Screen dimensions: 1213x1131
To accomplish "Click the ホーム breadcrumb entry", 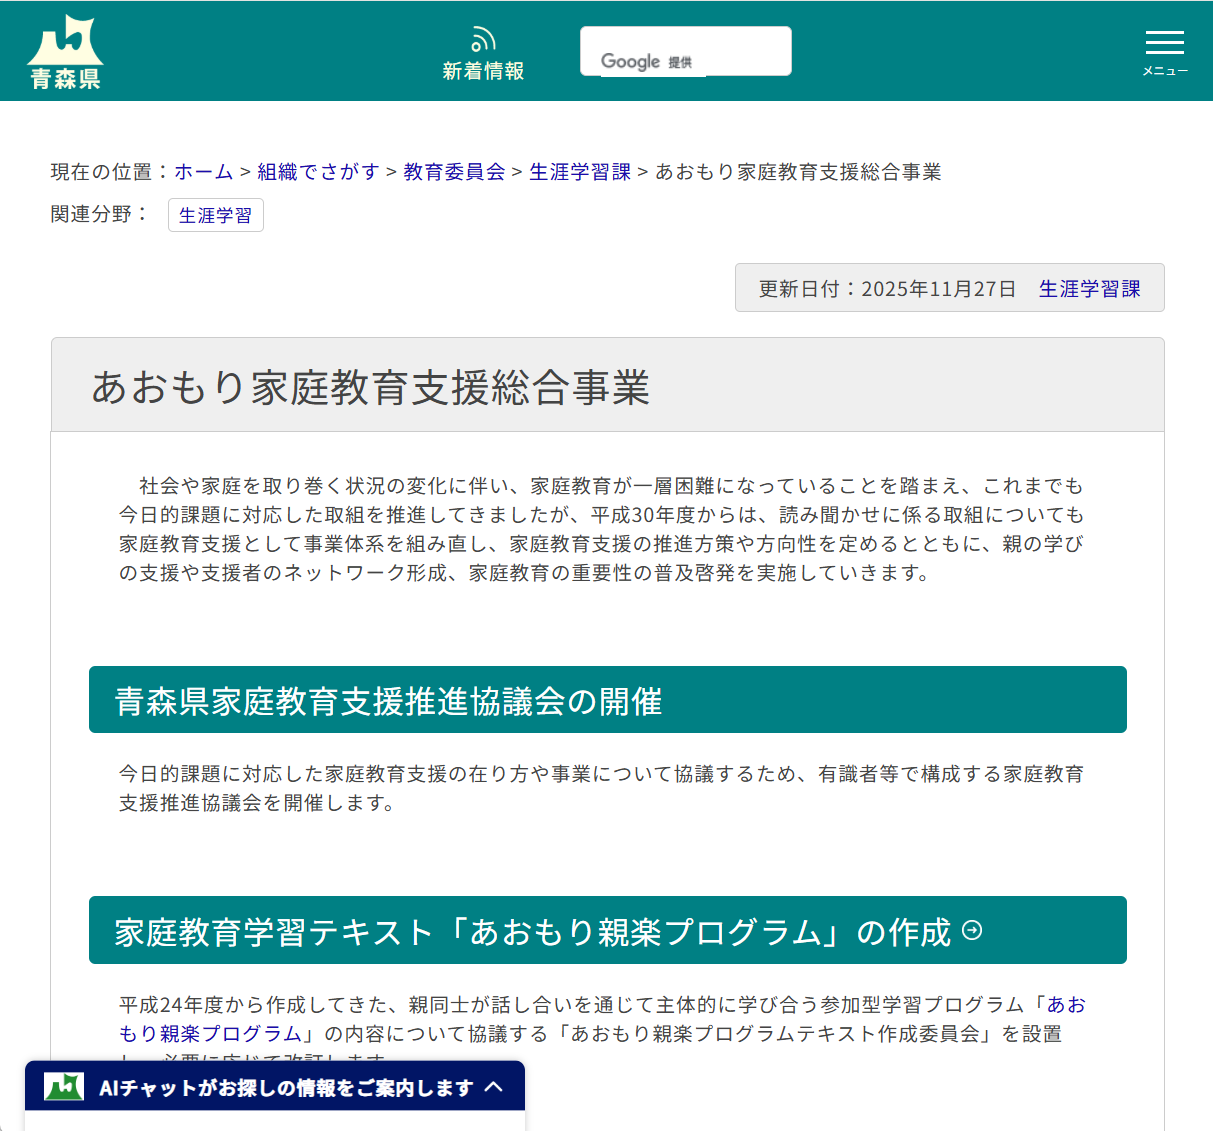I will point(204,172).
